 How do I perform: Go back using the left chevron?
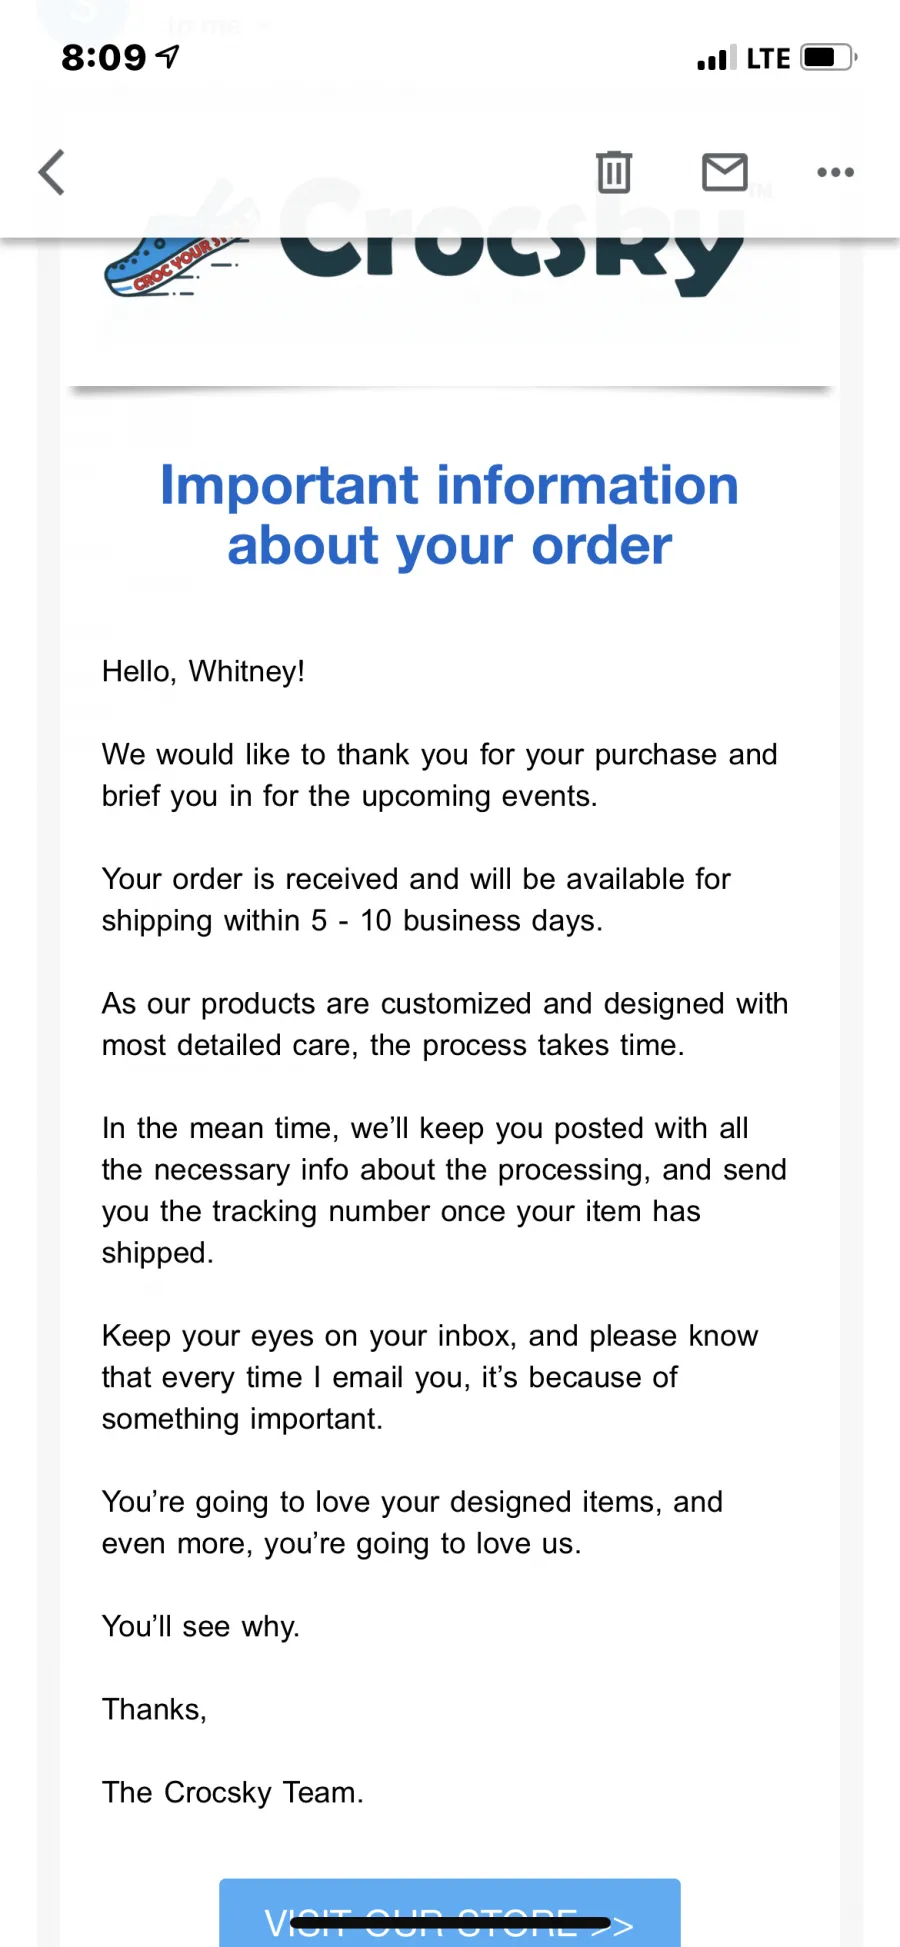tap(52, 172)
